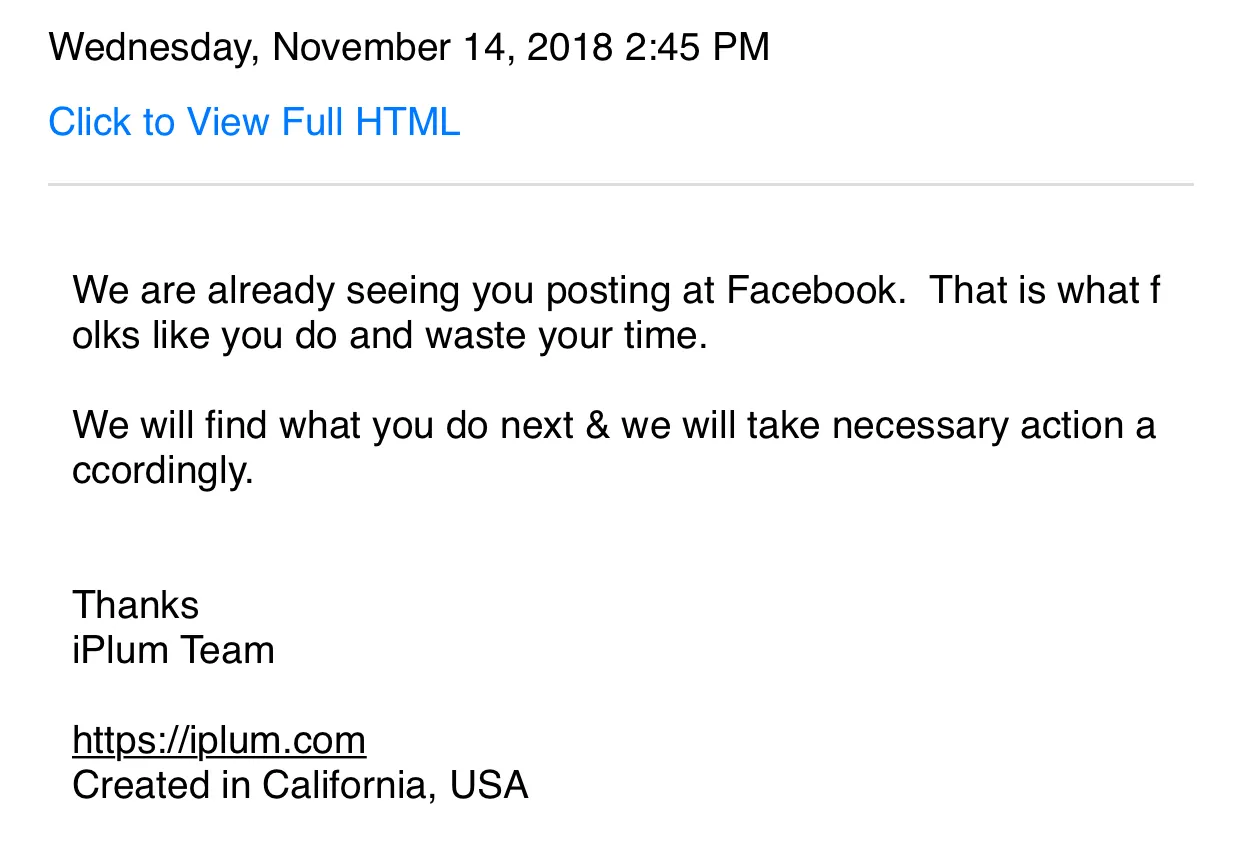Click the sentence starting We will find
1242x856 pixels.
click(x=614, y=448)
